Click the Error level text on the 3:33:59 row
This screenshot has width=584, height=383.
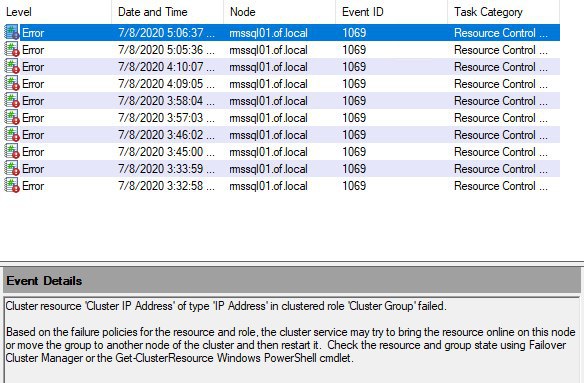click(33, 169)
